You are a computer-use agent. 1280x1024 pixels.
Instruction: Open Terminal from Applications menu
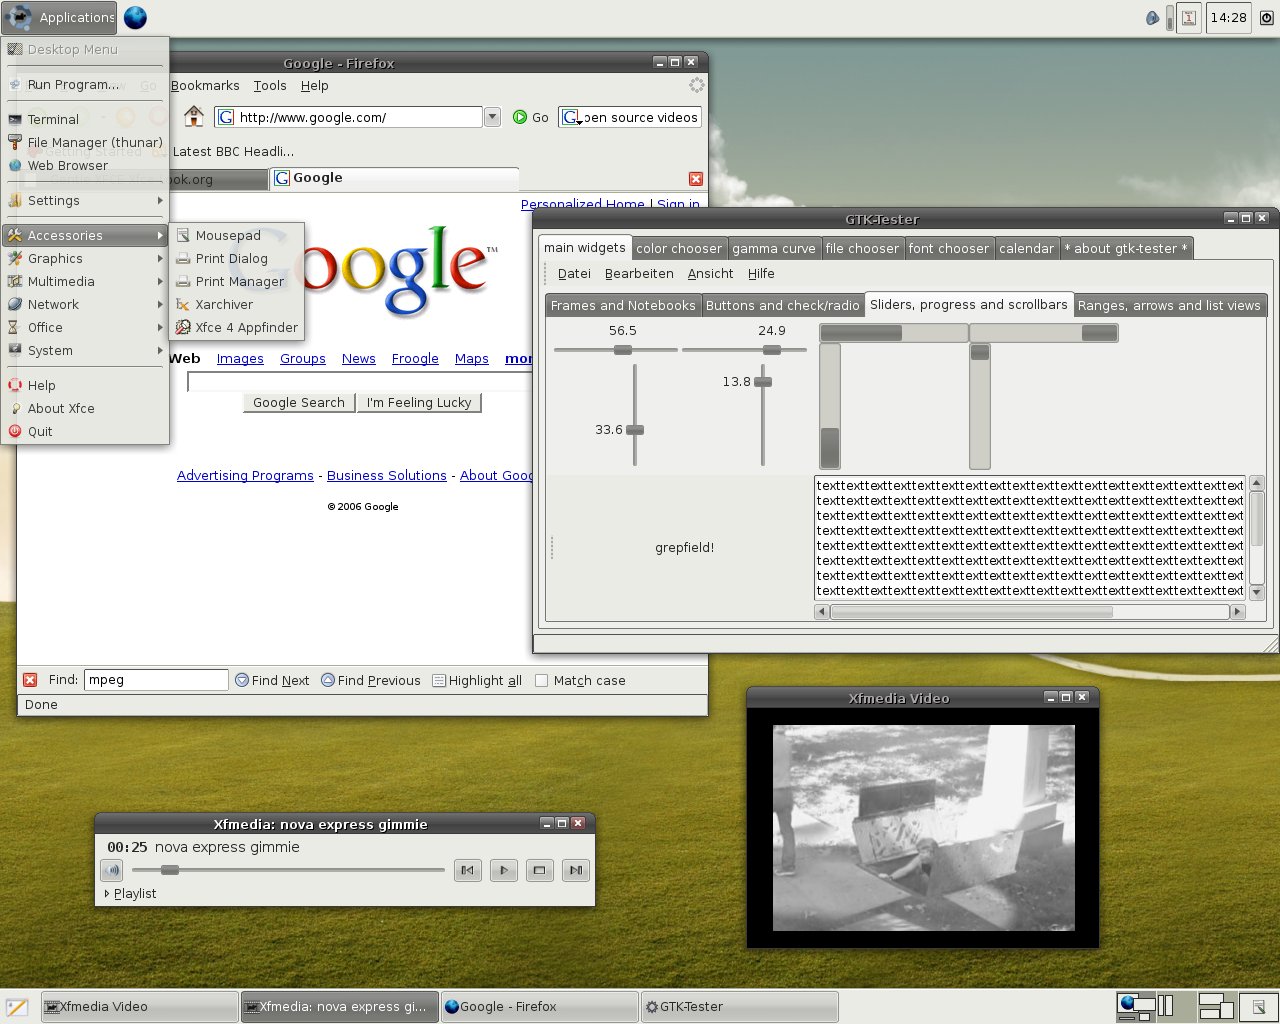point(85,119)
